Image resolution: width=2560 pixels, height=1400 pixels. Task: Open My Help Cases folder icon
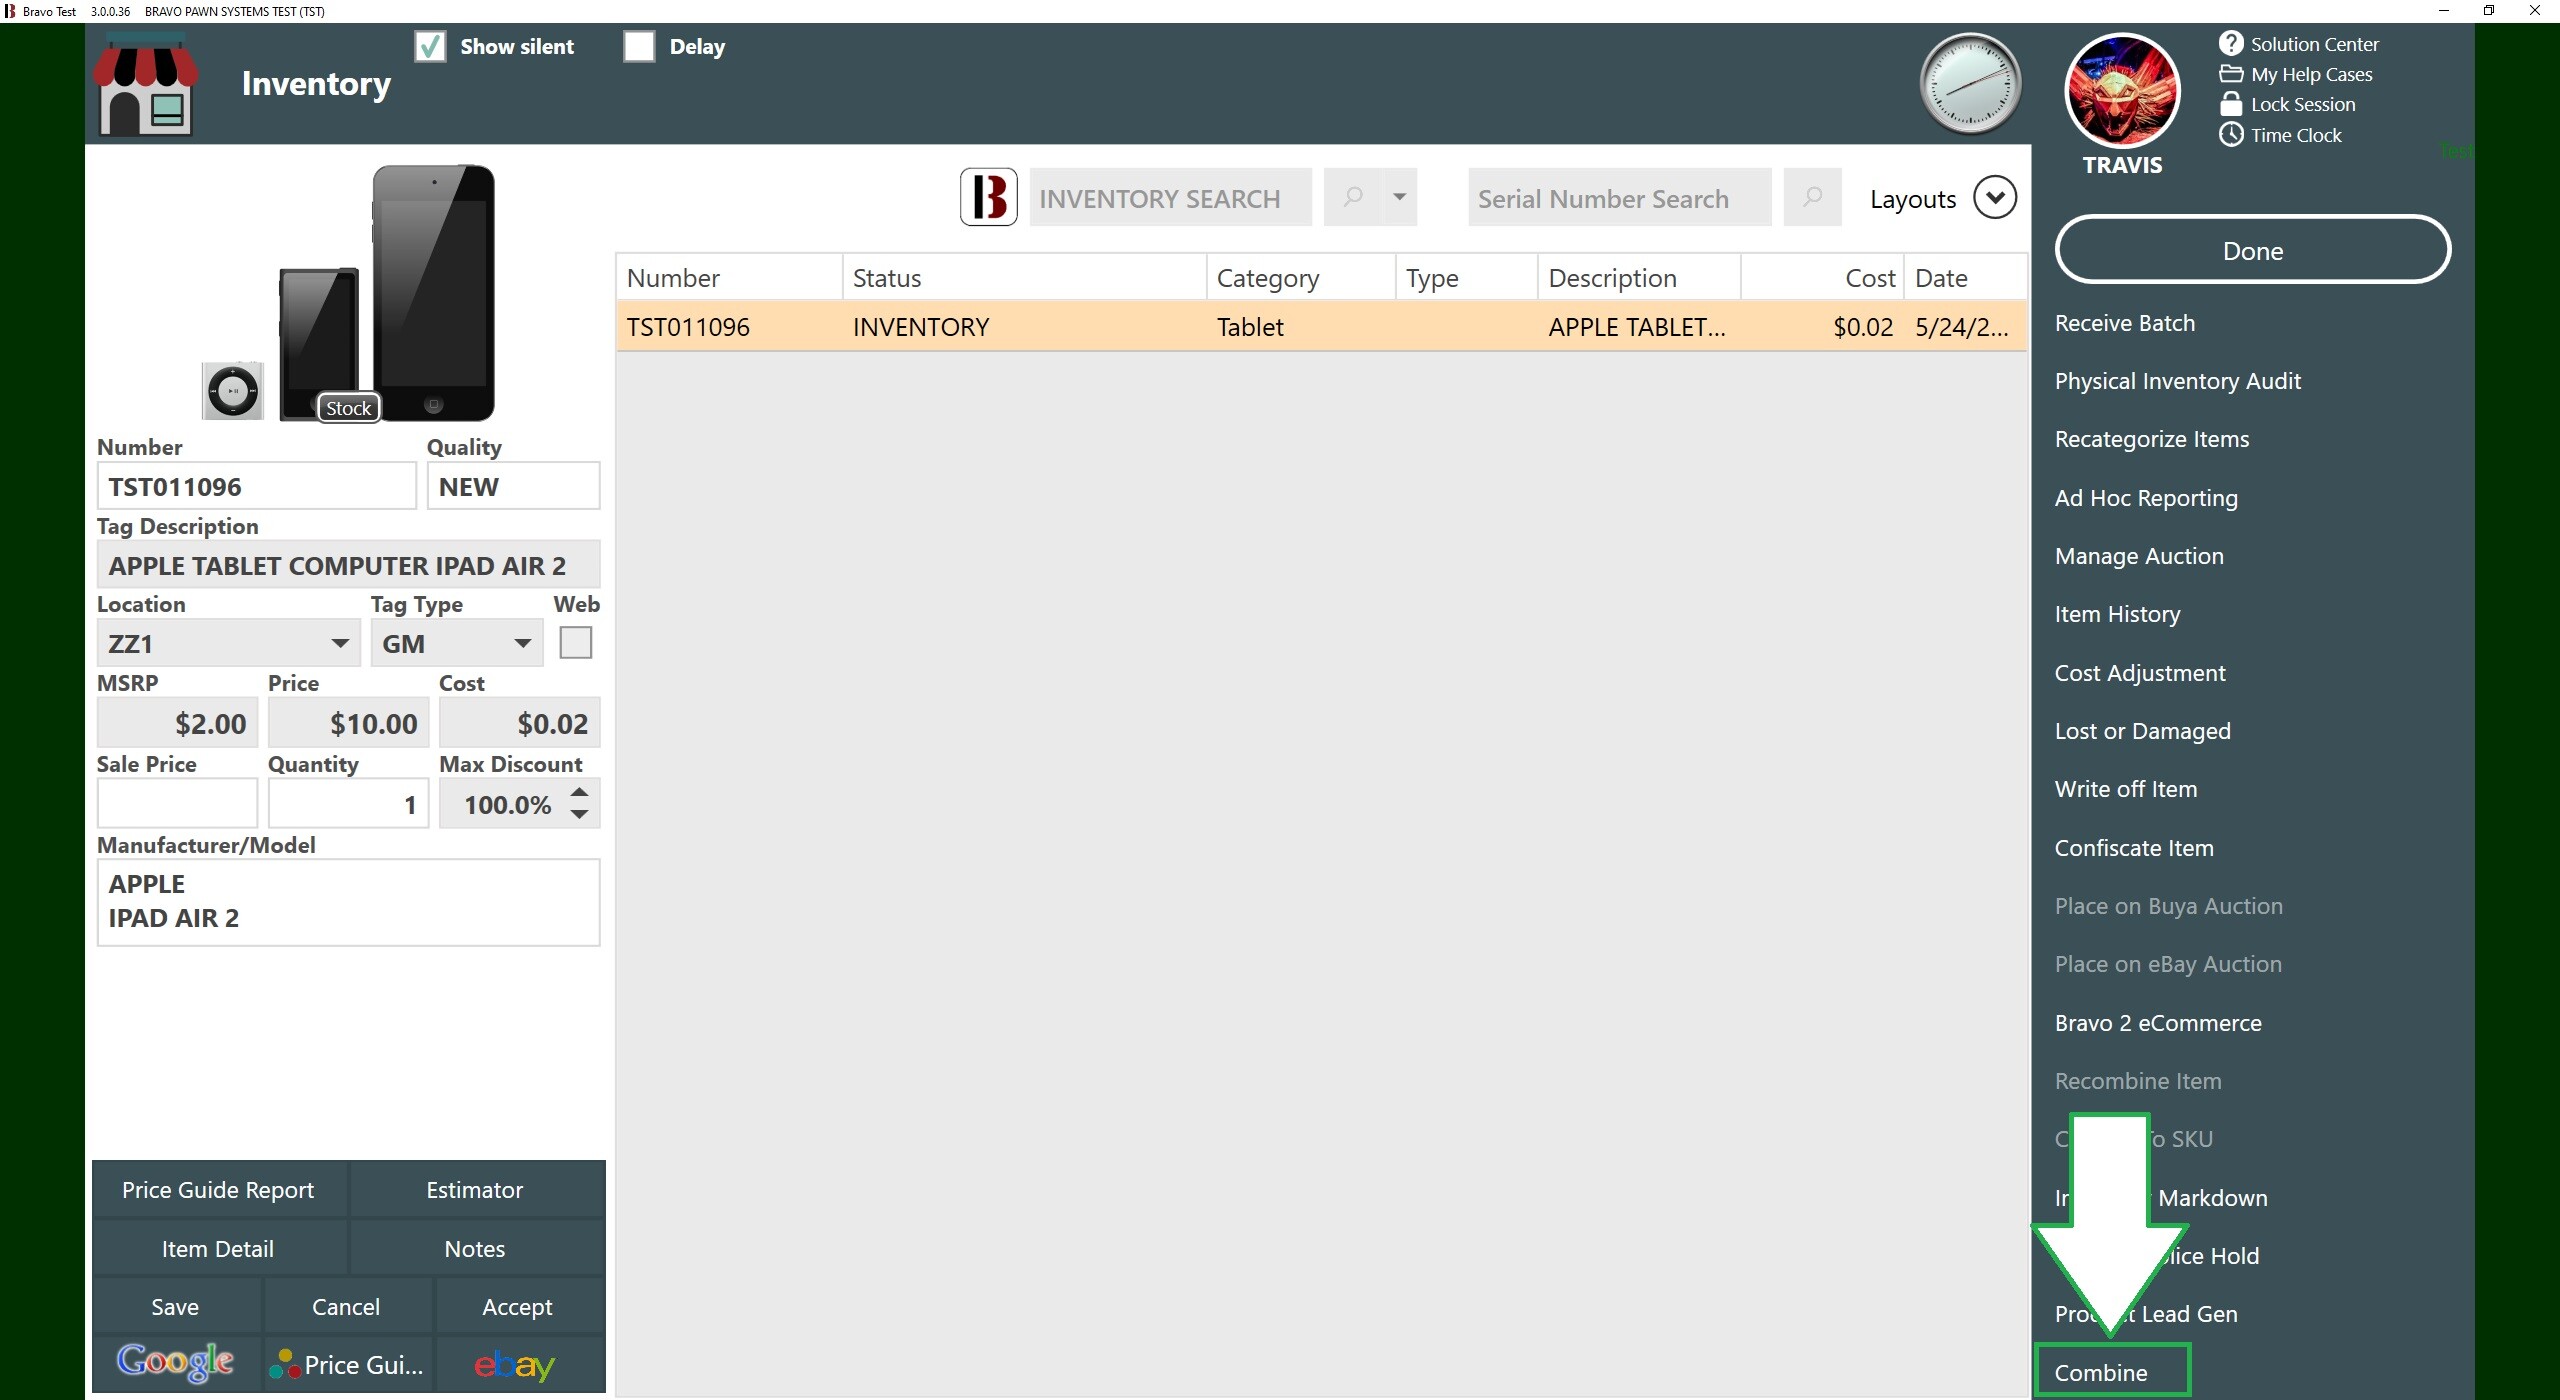2230,73
